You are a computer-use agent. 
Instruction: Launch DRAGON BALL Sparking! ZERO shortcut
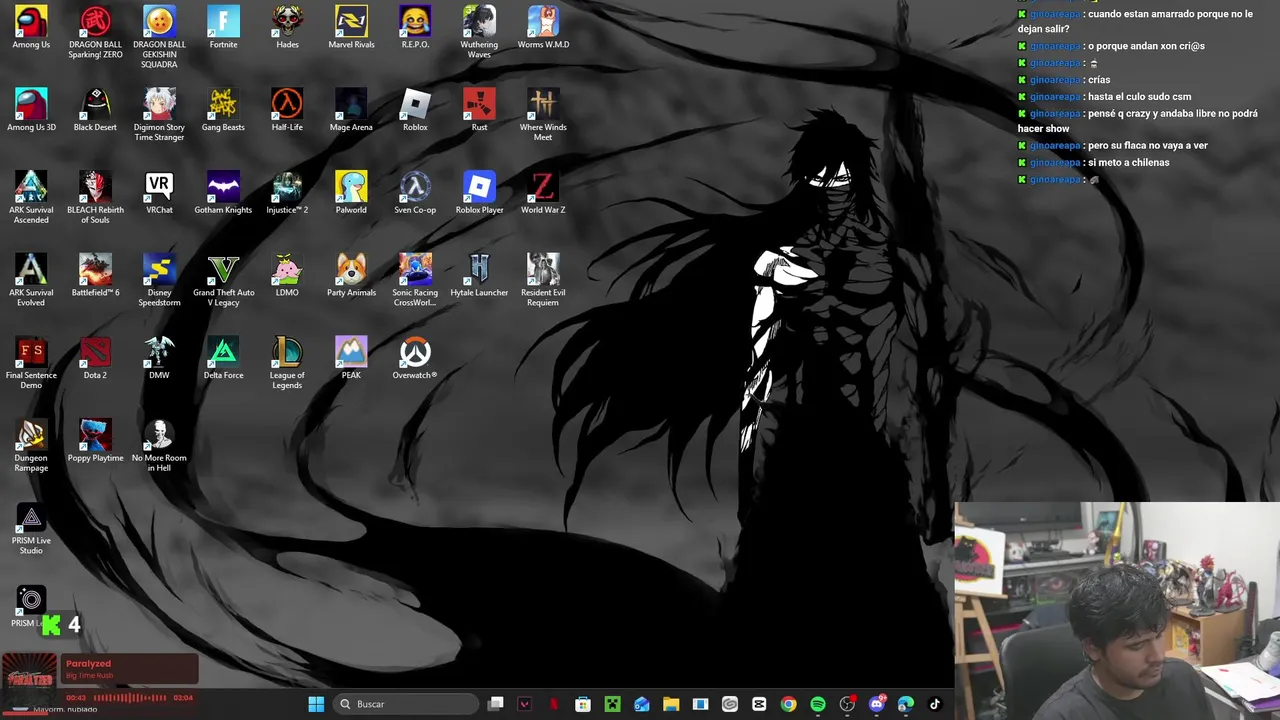95,32
